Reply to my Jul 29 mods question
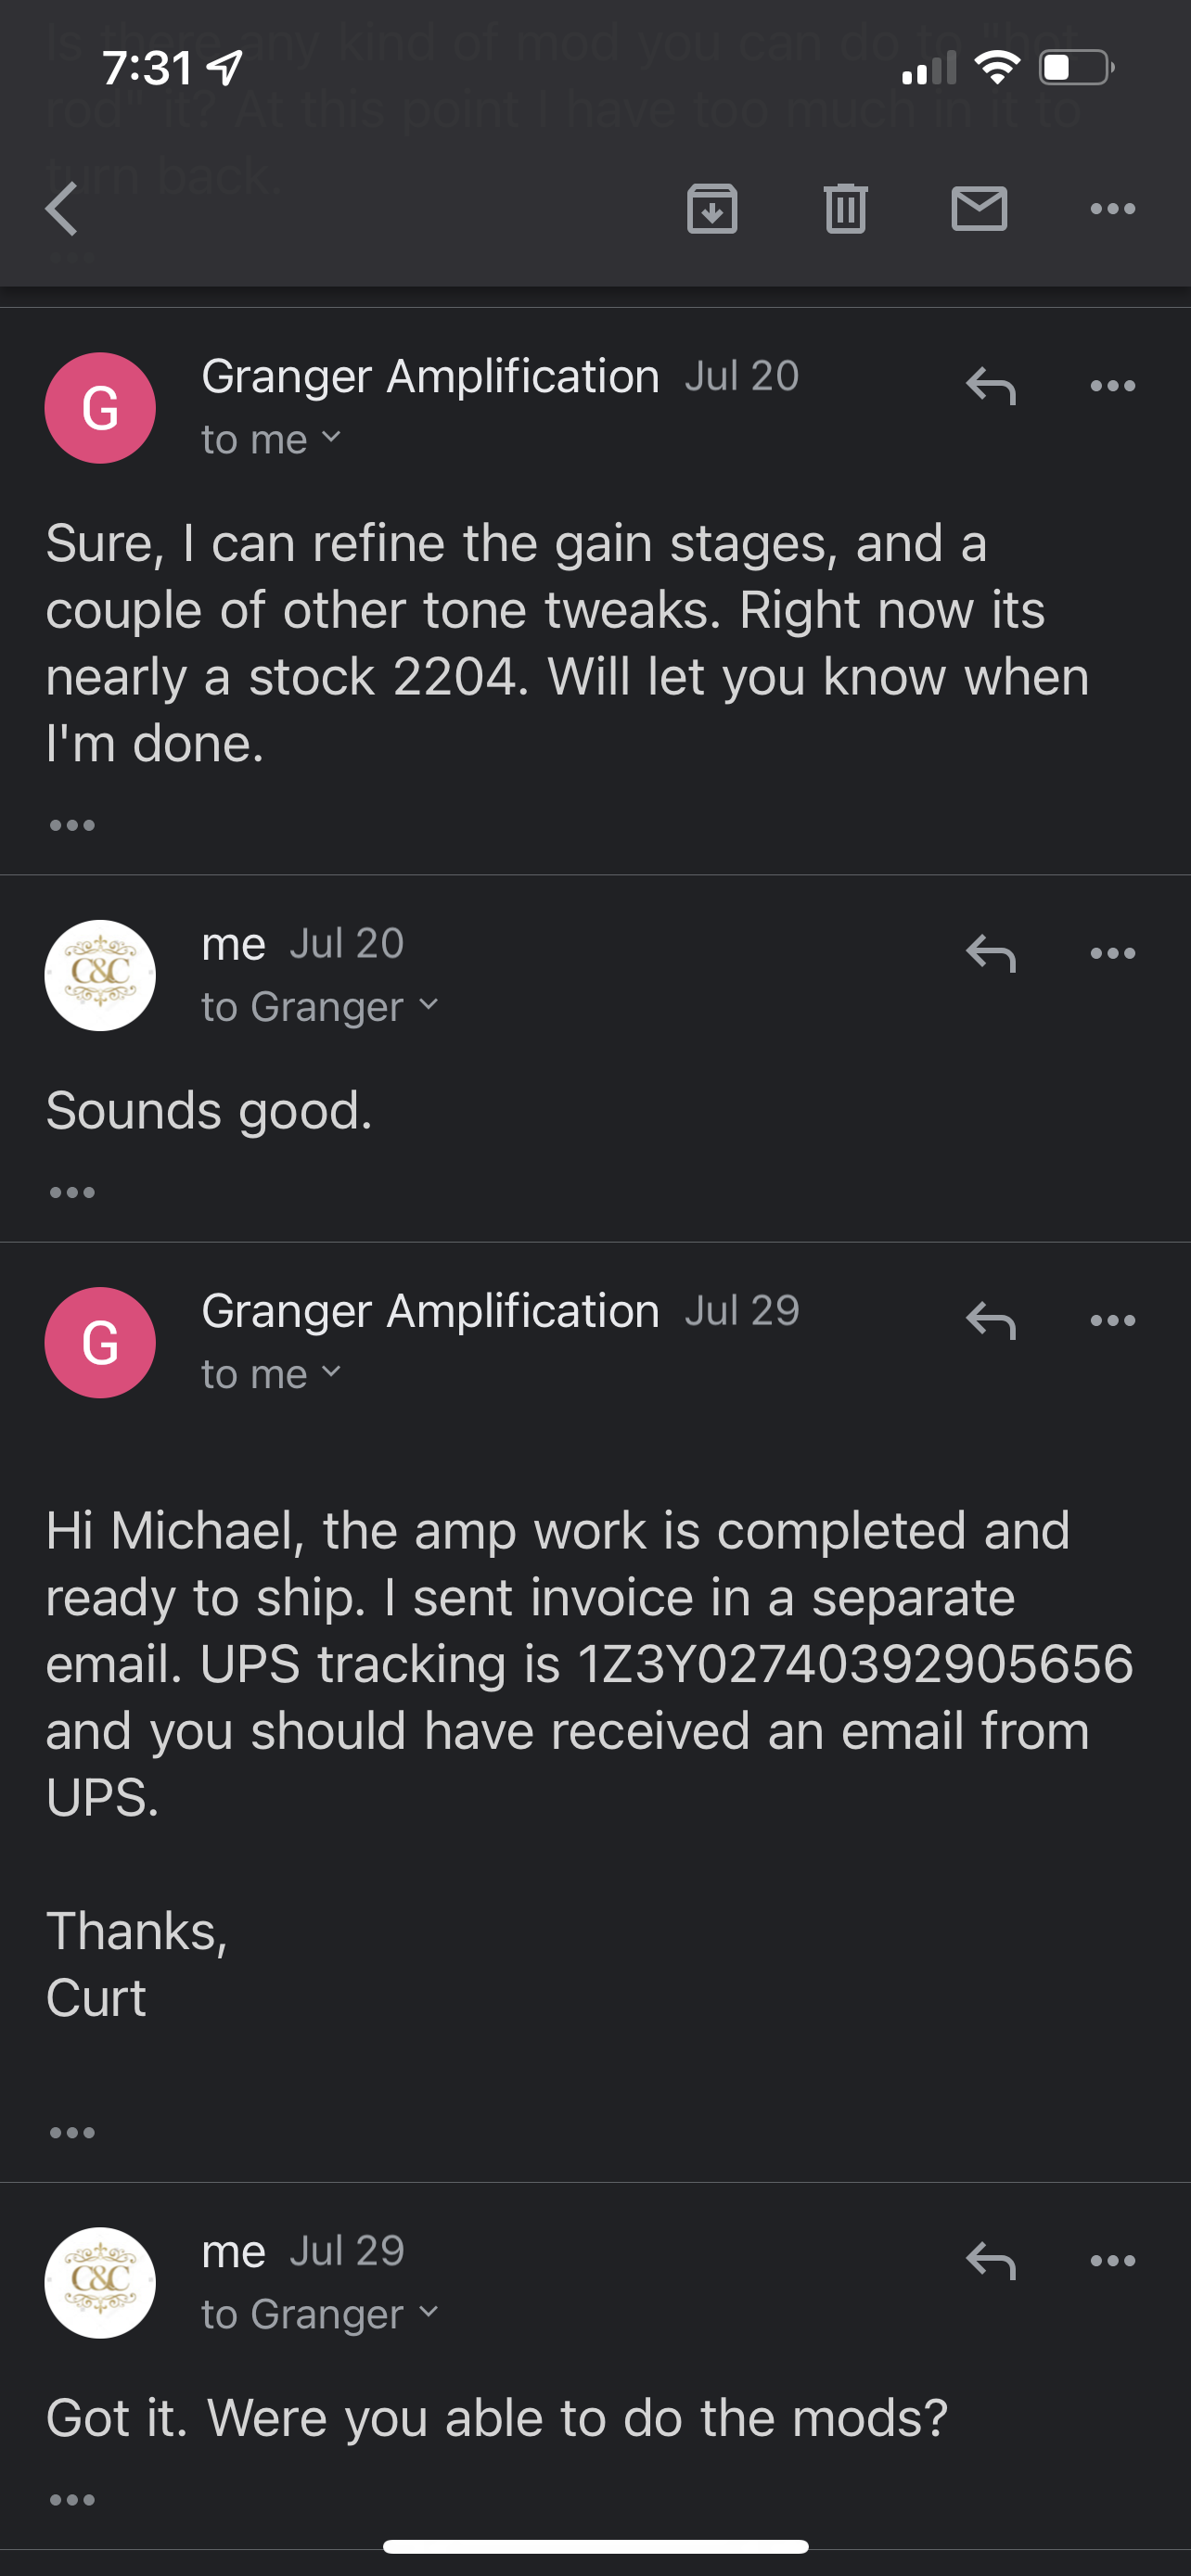Viewport: 1191px width, 2576px height. 991,2260
